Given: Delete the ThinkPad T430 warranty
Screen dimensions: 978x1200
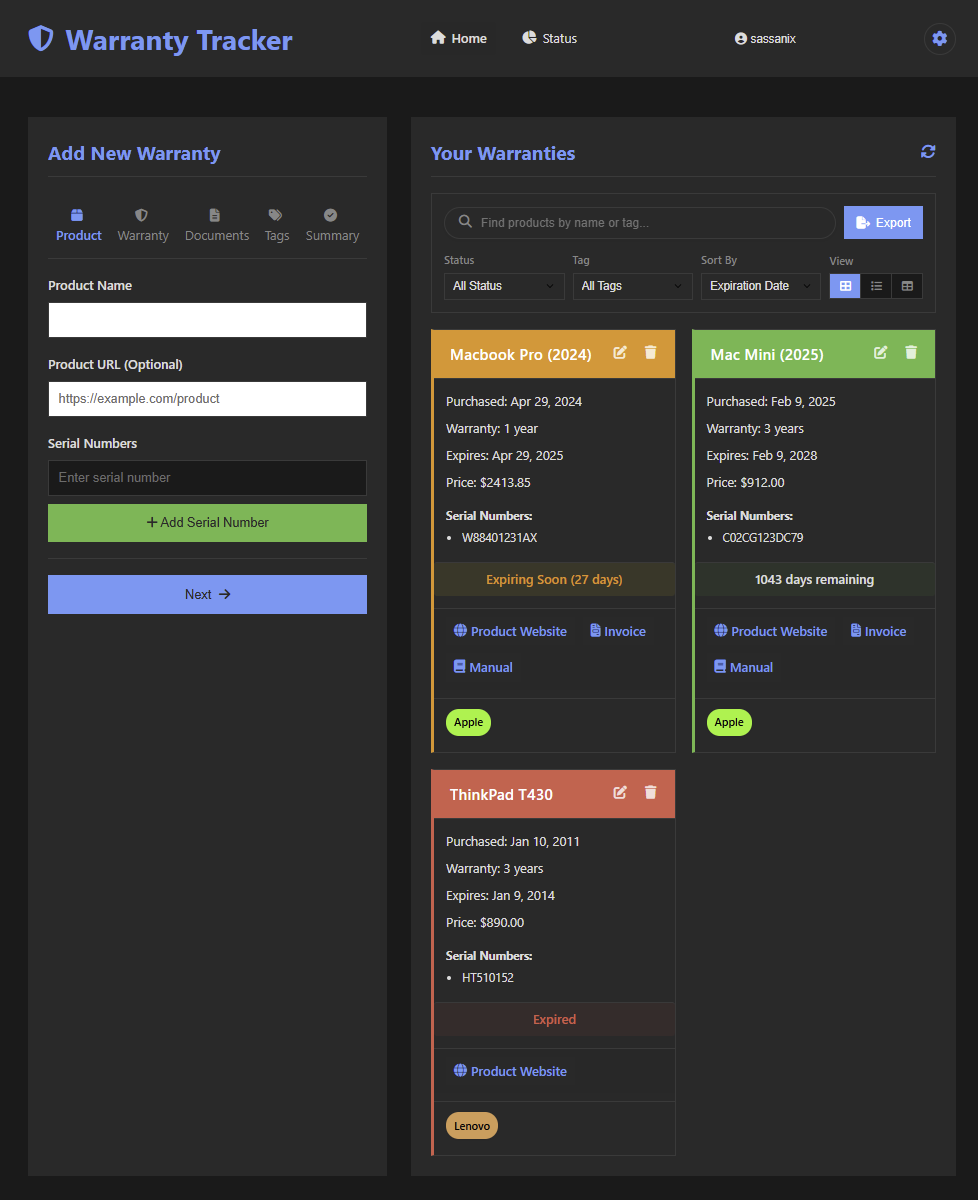Looking at the screenshot, I should (x=651, y=793).
